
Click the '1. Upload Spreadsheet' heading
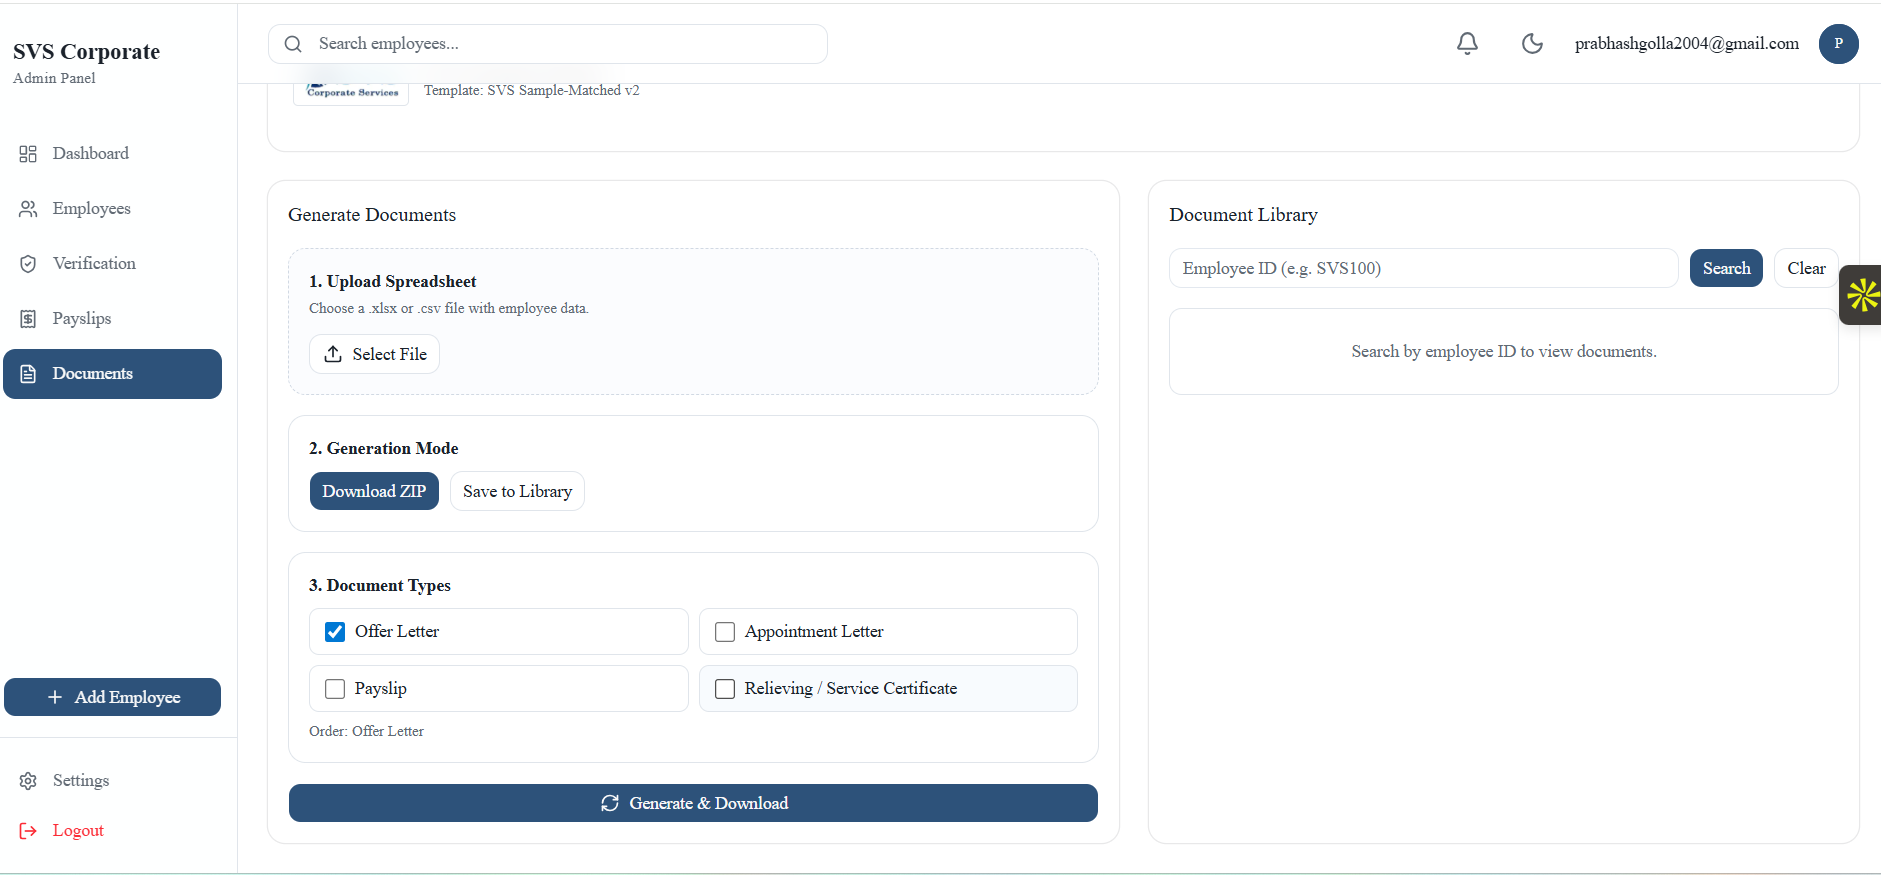[392, 282]
